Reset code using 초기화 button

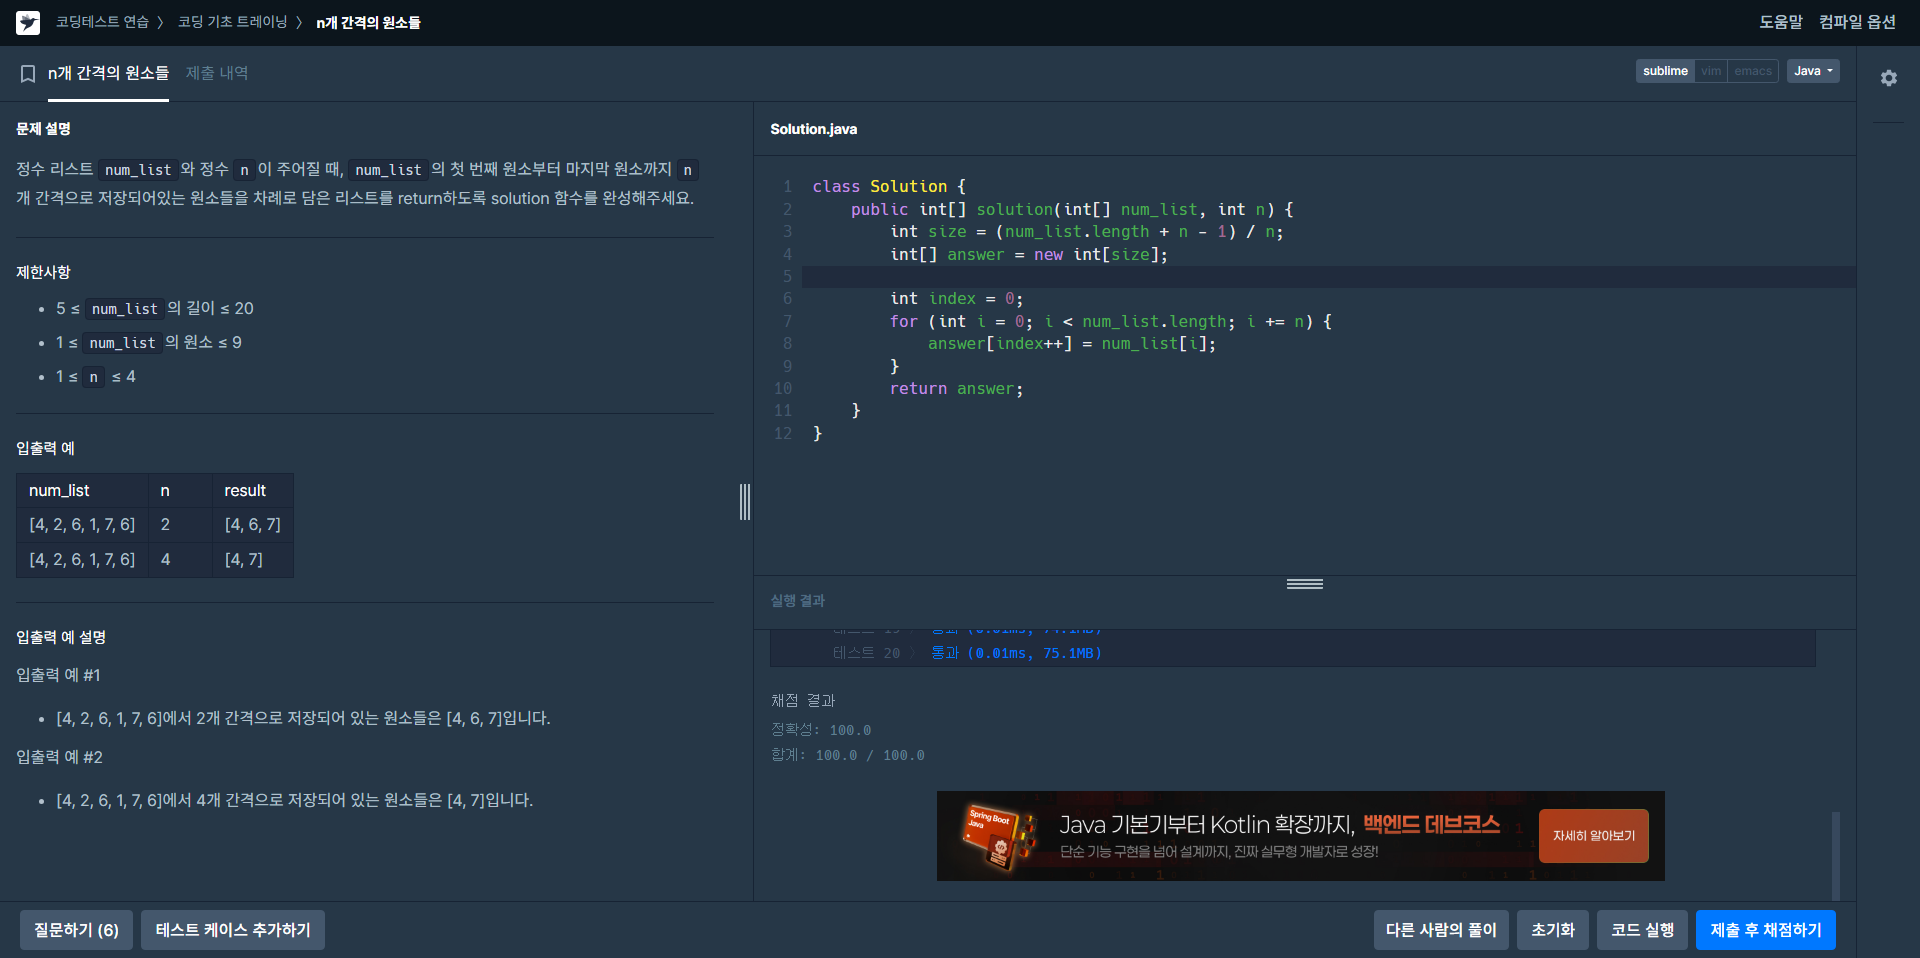[1553, 930]
